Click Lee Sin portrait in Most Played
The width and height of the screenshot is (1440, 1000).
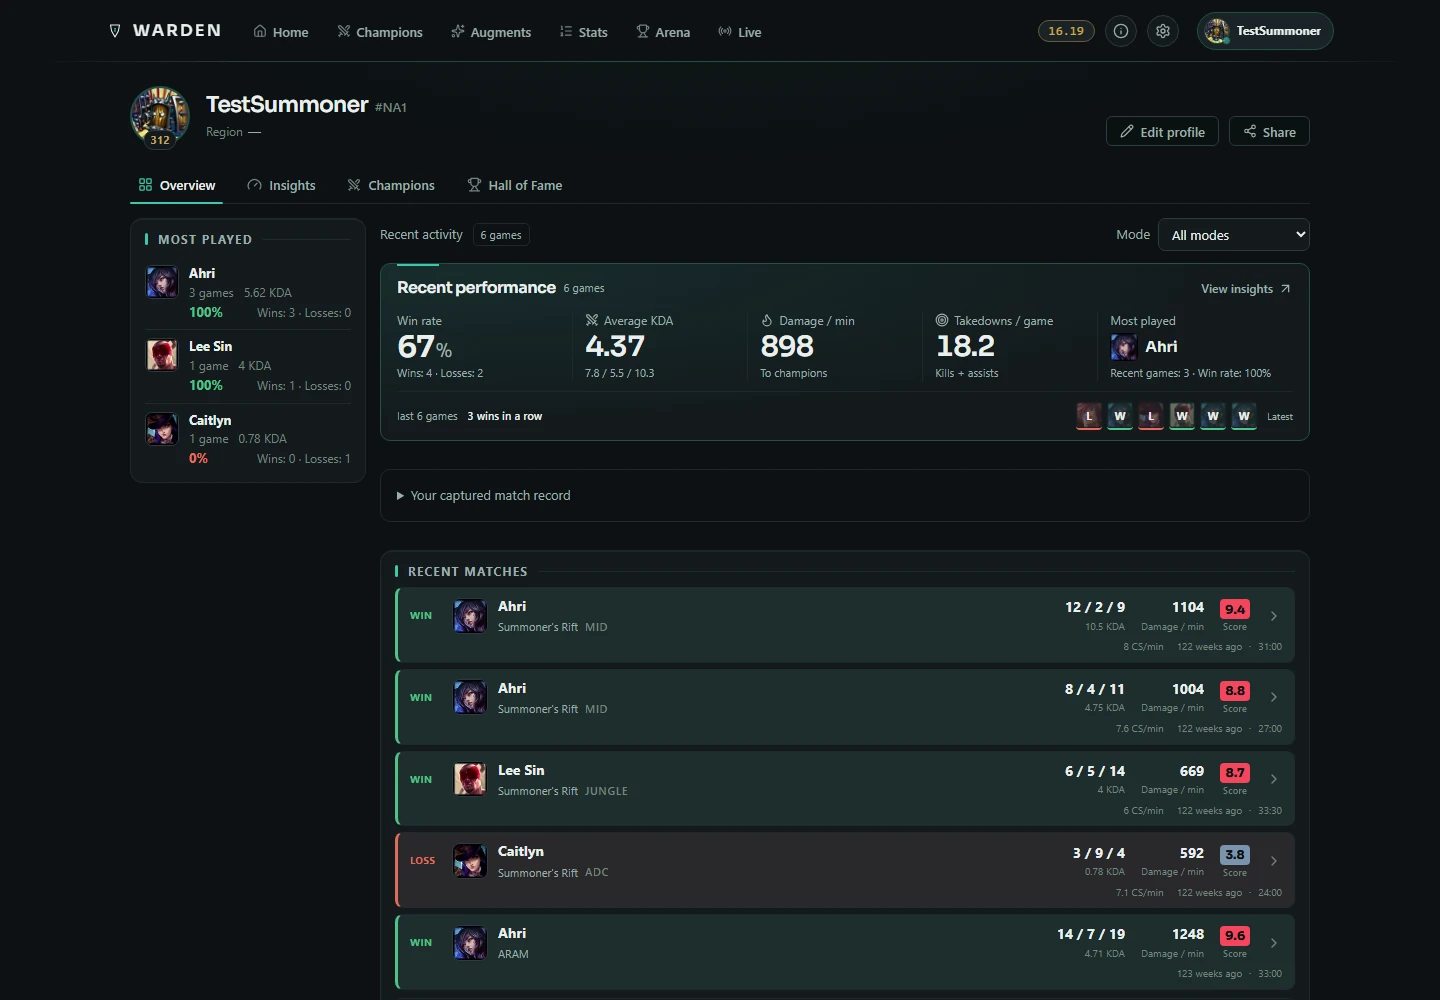(x=162, y=355)
